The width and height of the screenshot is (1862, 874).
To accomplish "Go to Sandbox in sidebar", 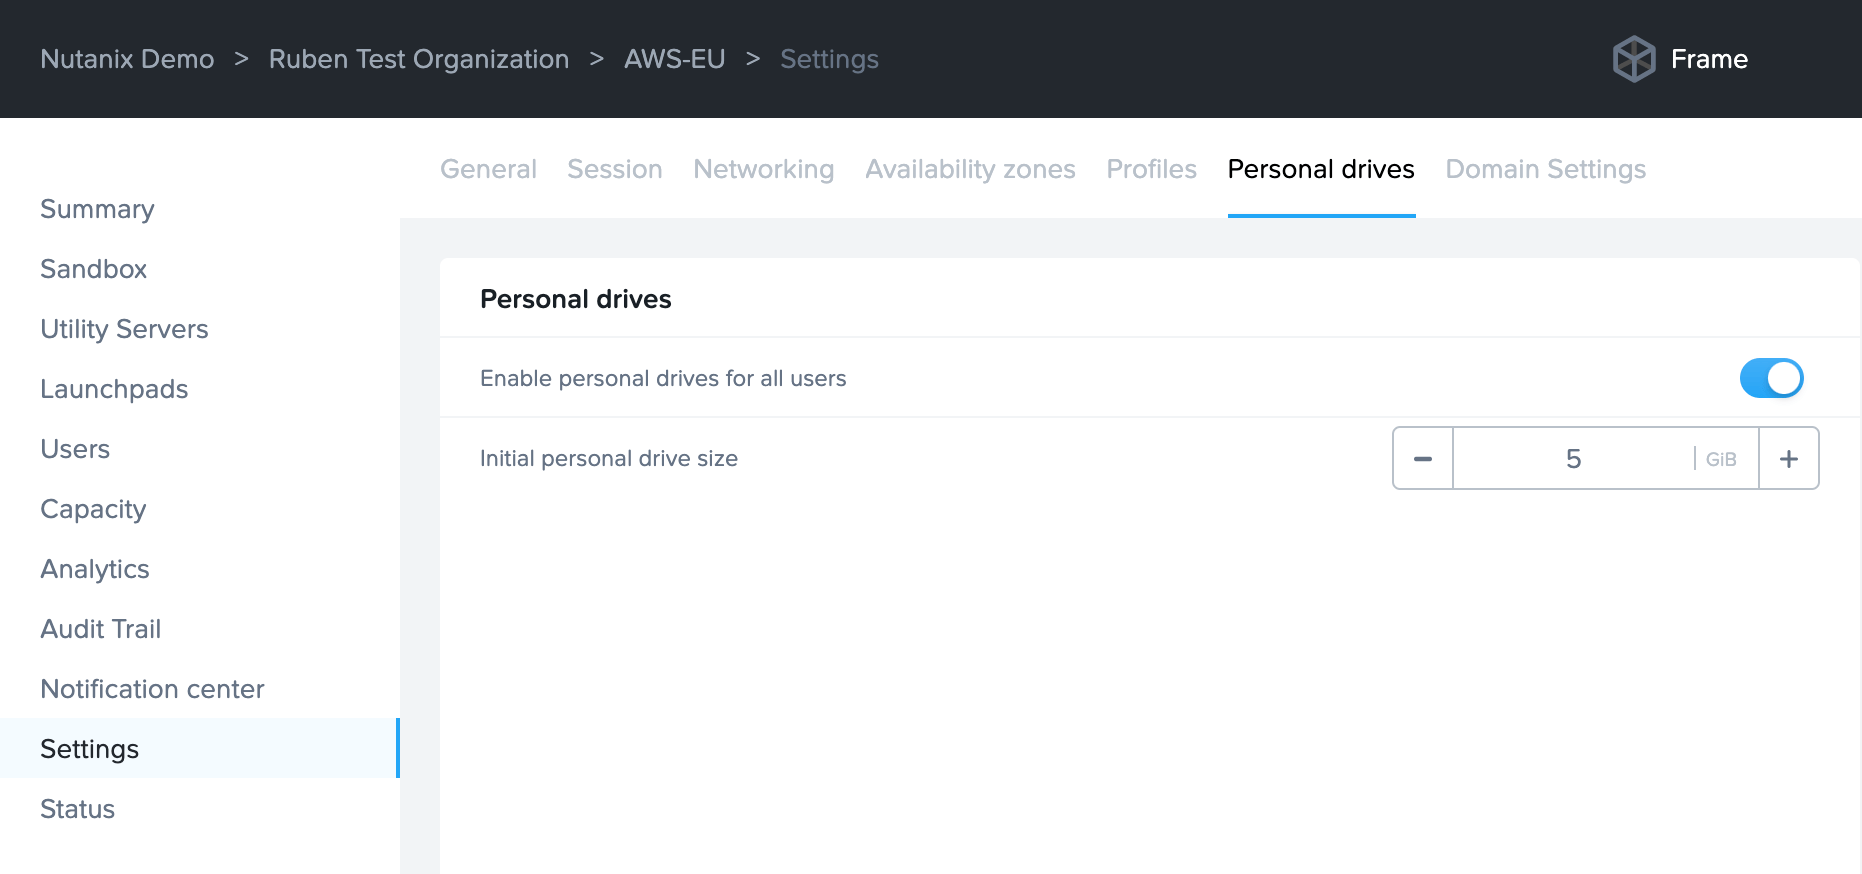I will point(93,269).
